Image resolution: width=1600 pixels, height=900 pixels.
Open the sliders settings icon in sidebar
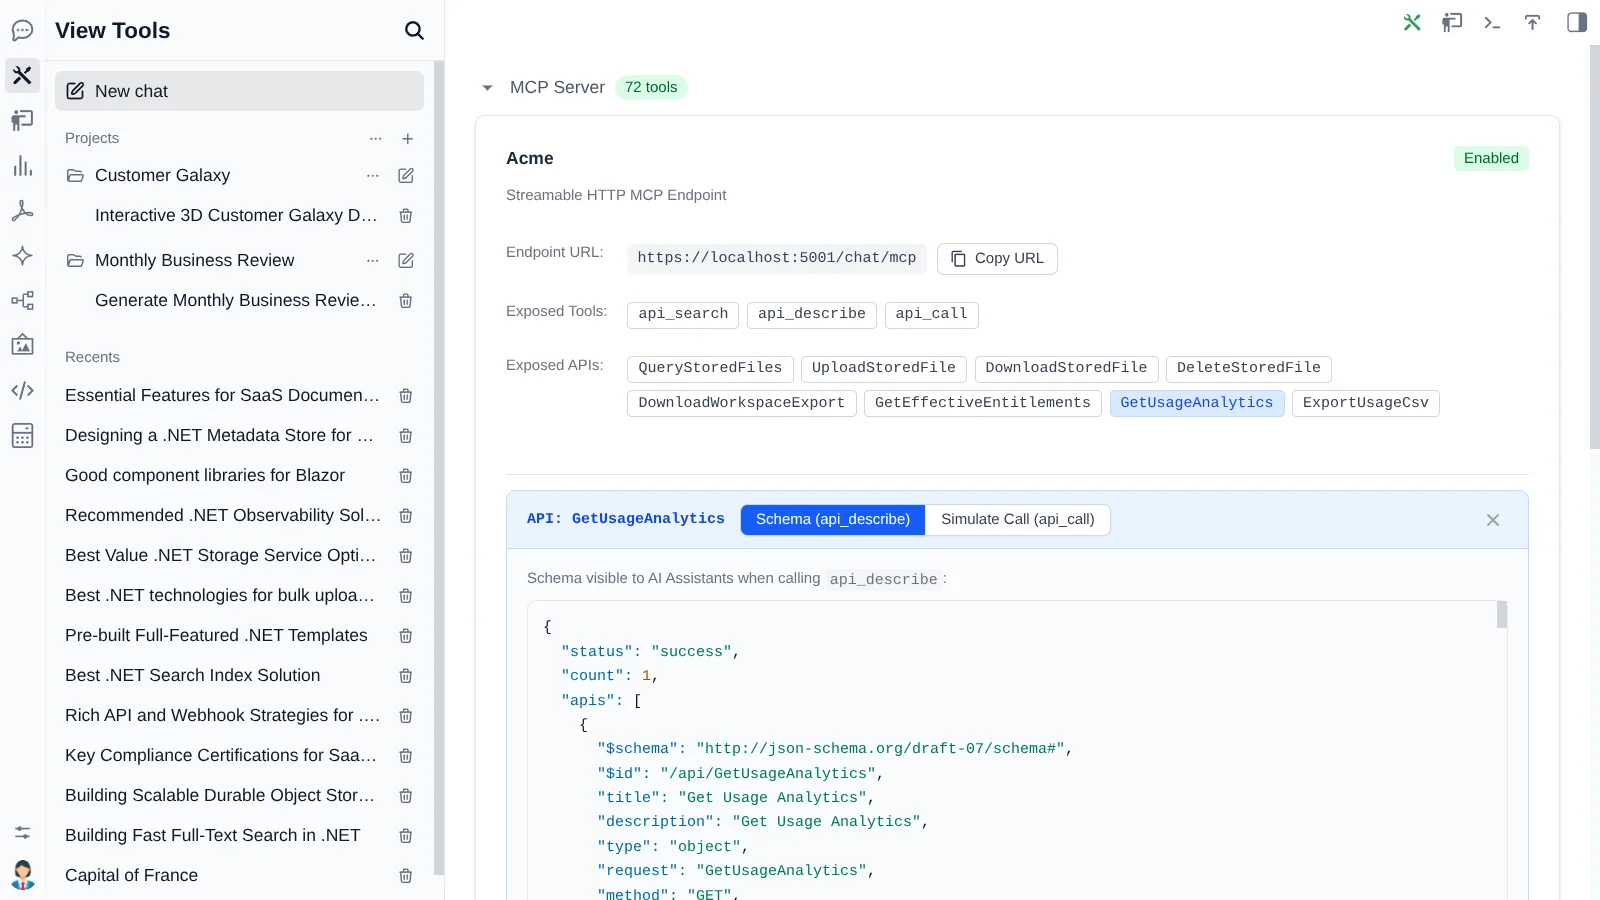click(22, 832)
